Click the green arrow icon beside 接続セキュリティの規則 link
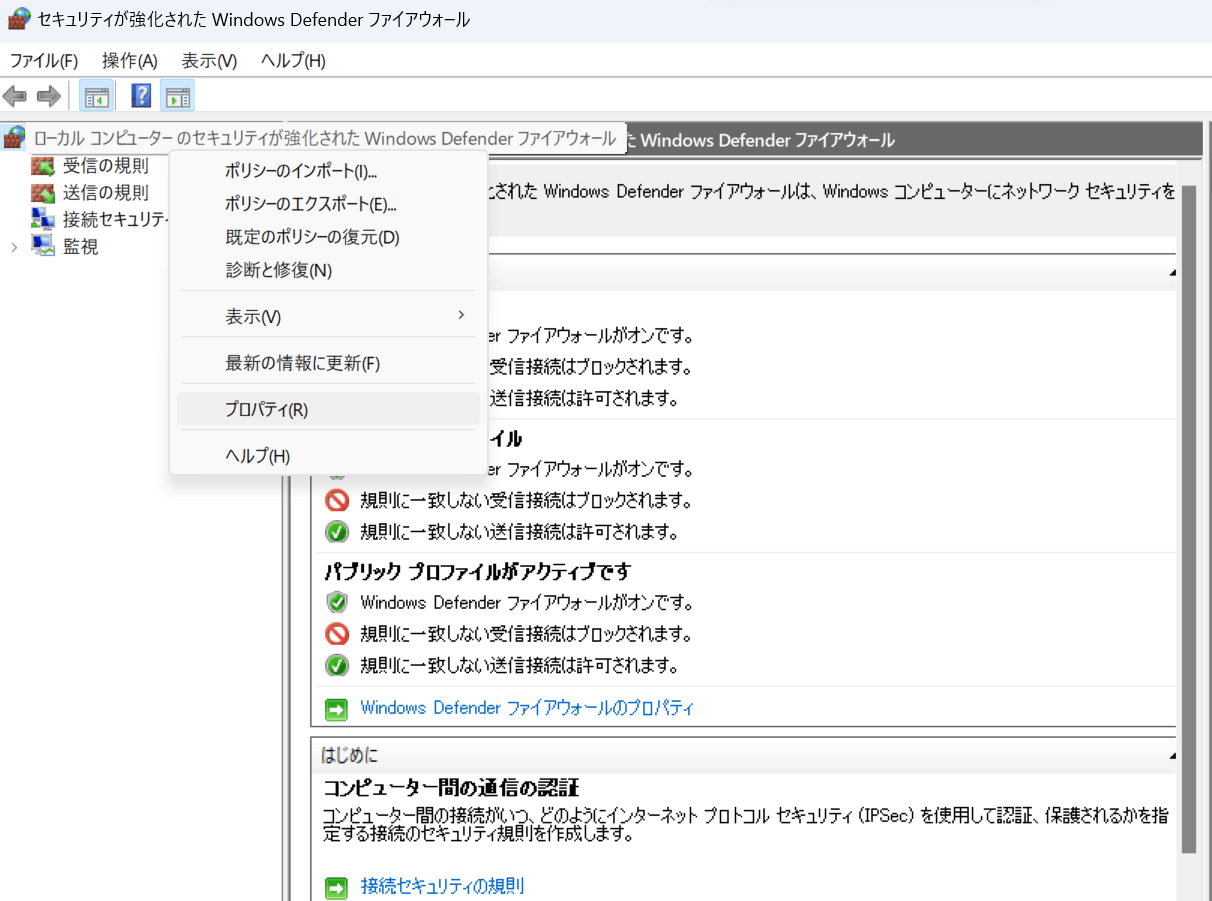Viewport: 1212px width, 901px height. click(x=337, y=887)
